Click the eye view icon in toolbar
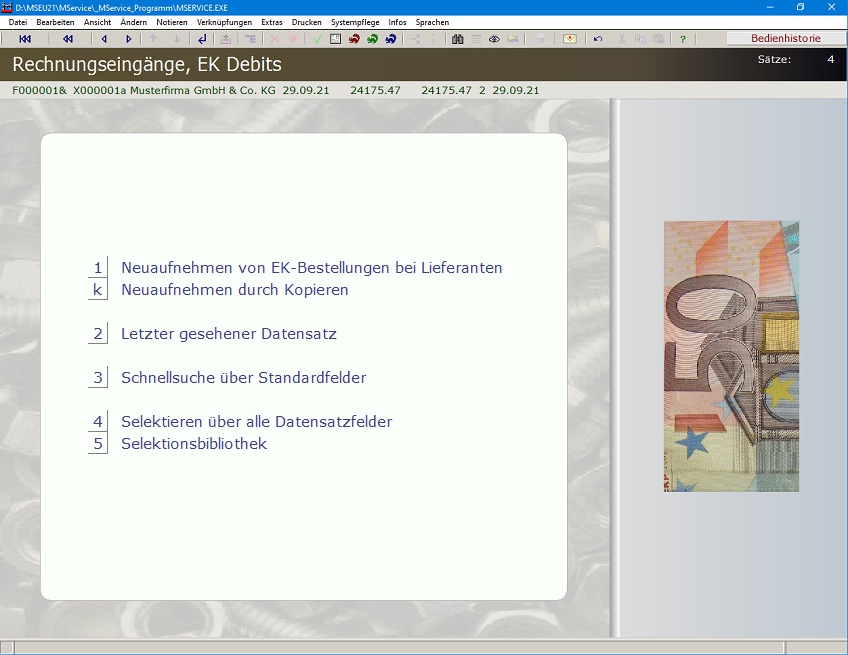This screenshot has height=655, width=848. pos(494,39)
